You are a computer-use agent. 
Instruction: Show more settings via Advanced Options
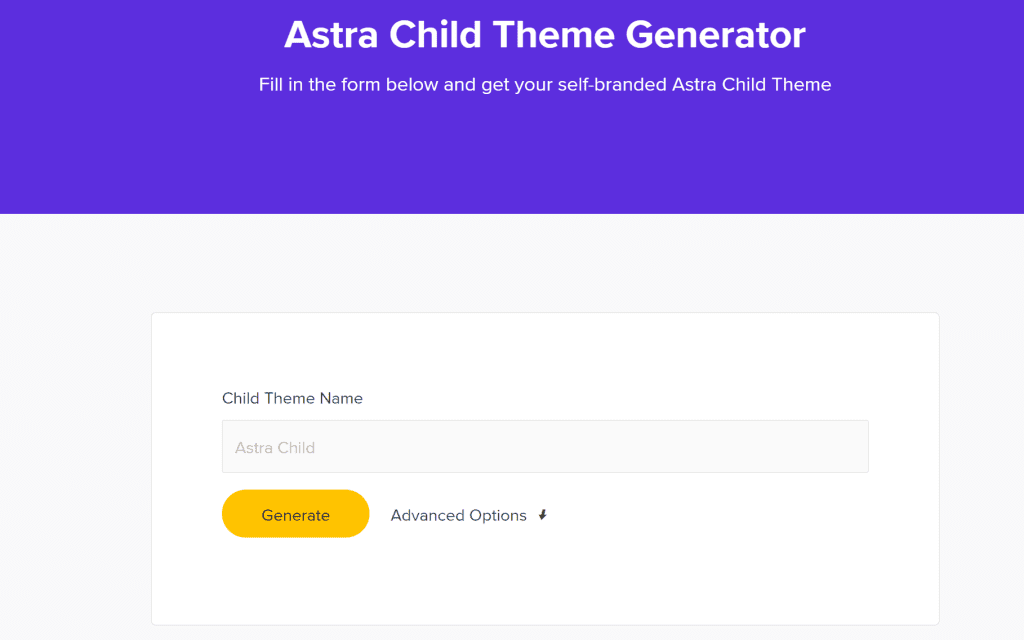pos(469,515)
